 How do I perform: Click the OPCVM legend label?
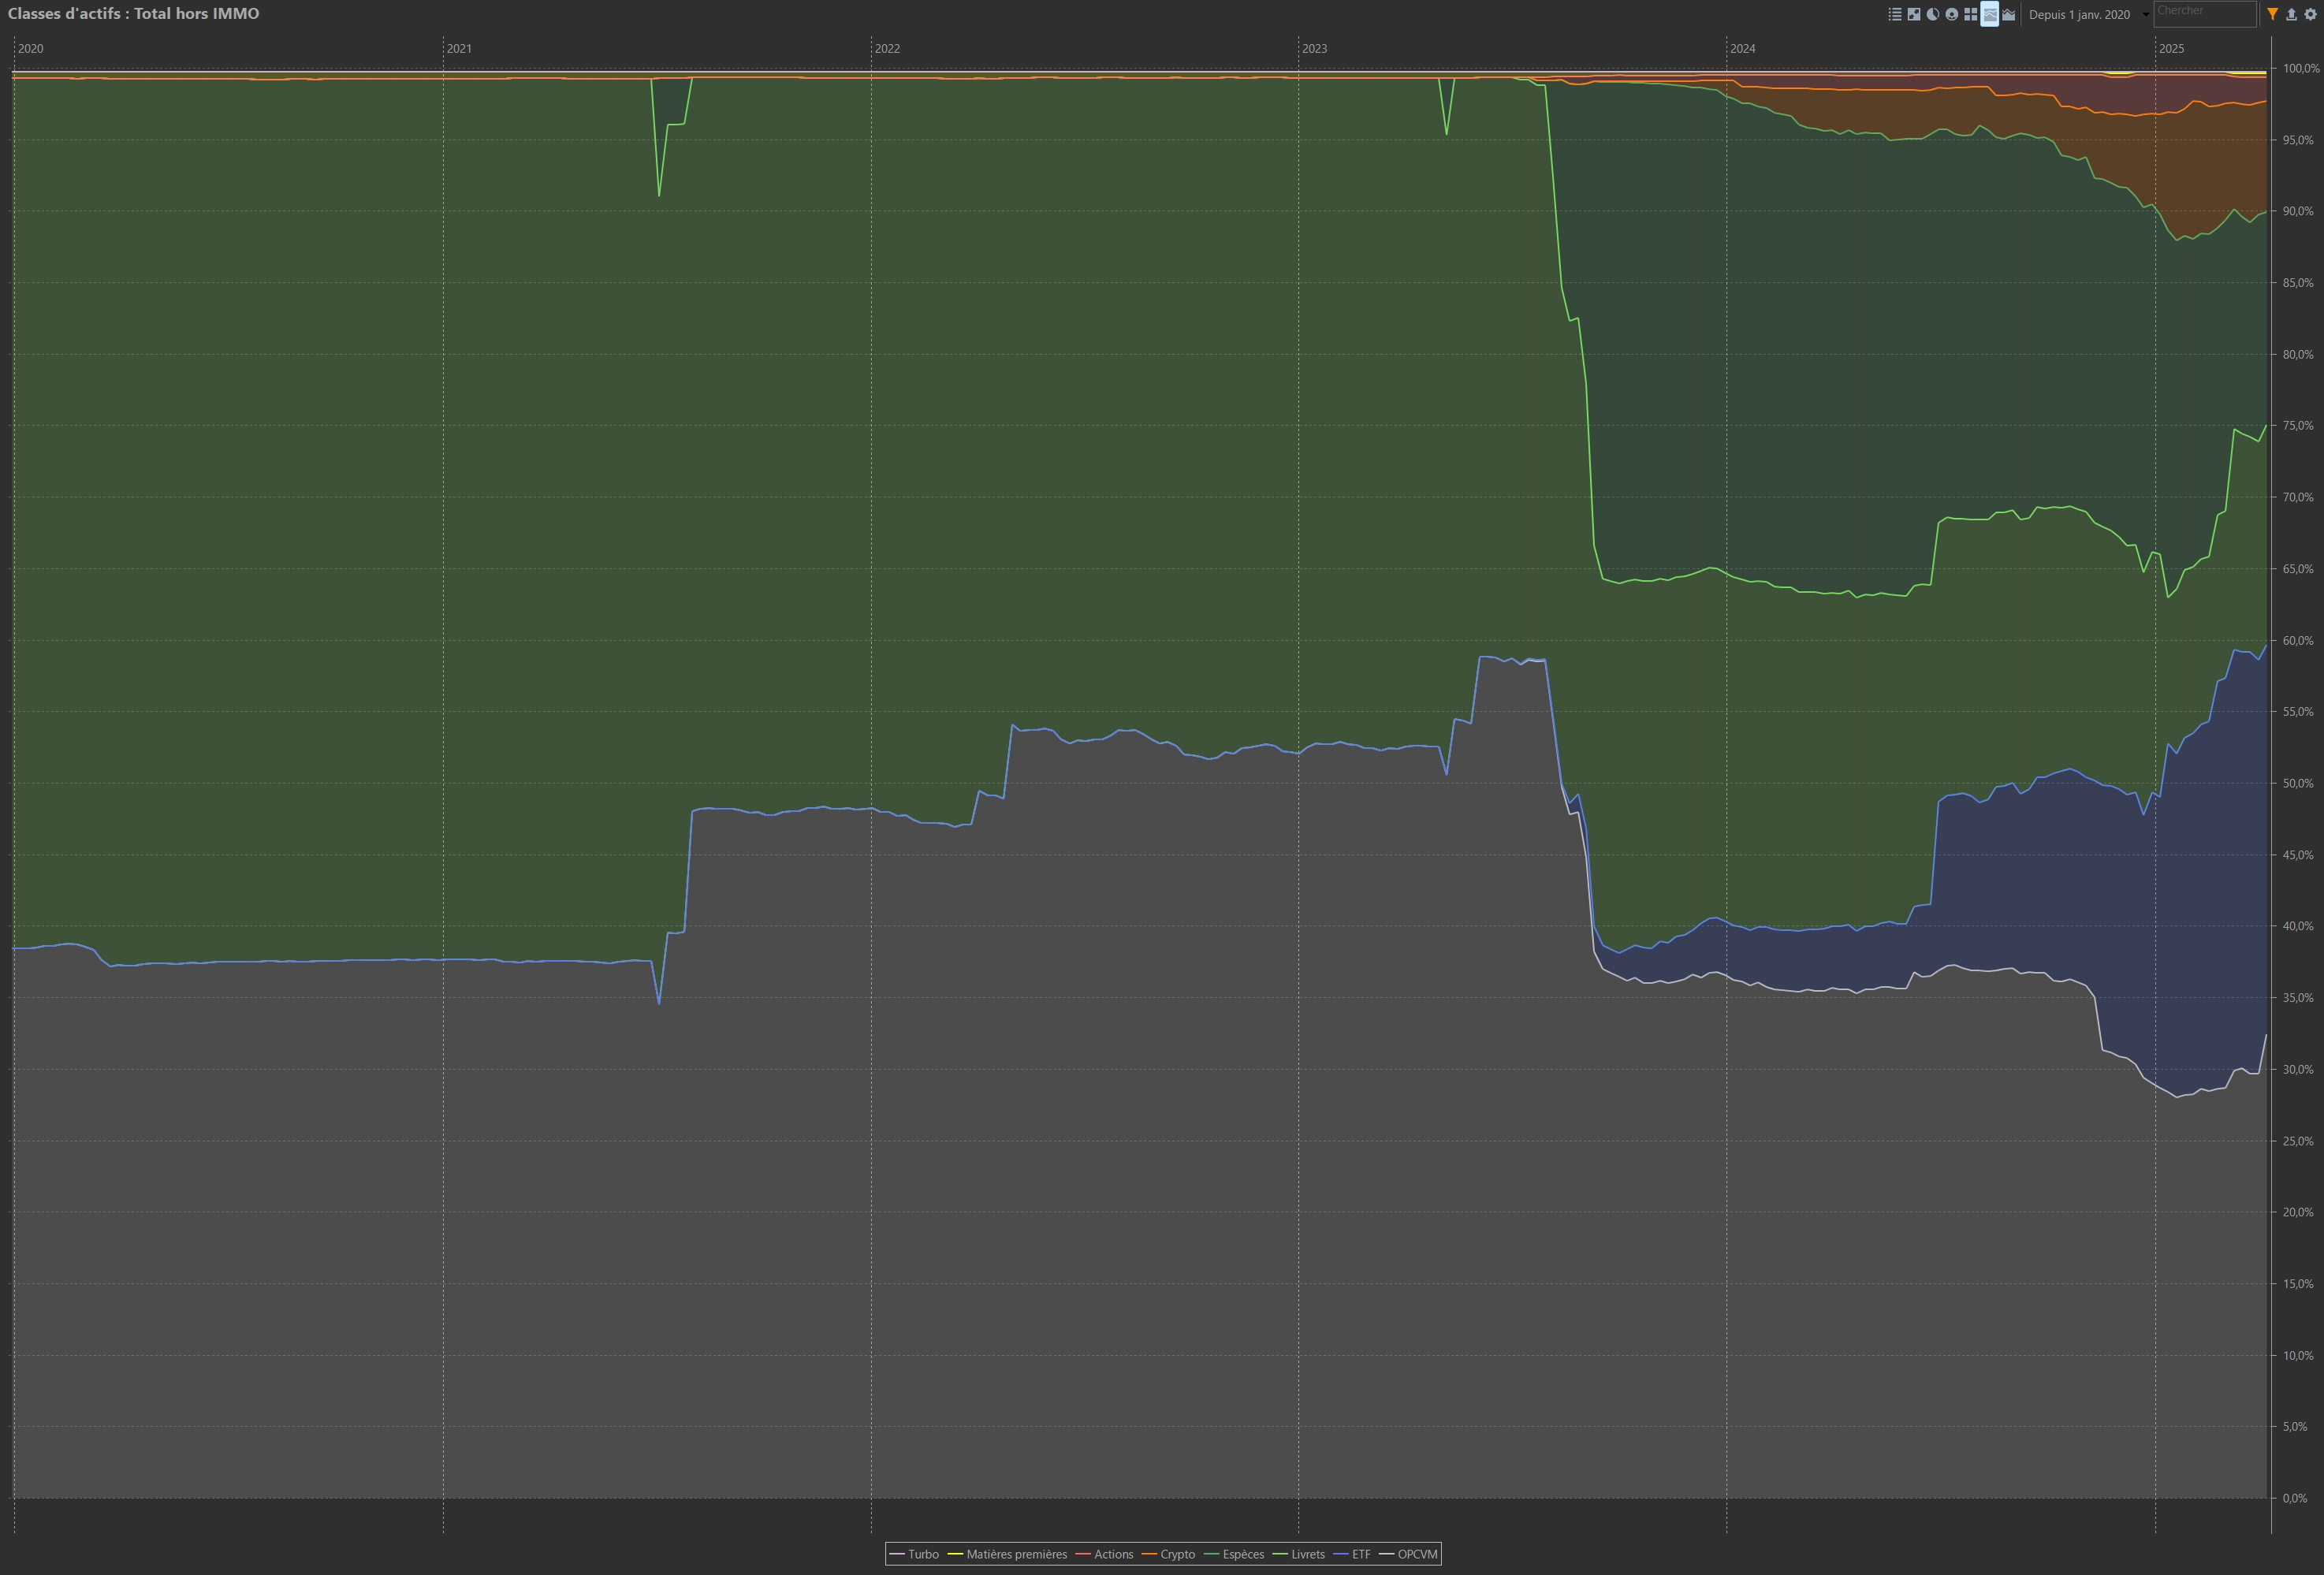[1417, 1554]
